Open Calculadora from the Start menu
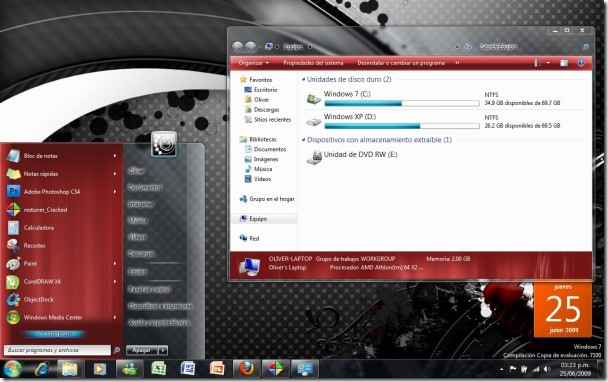 coord(60,228)
